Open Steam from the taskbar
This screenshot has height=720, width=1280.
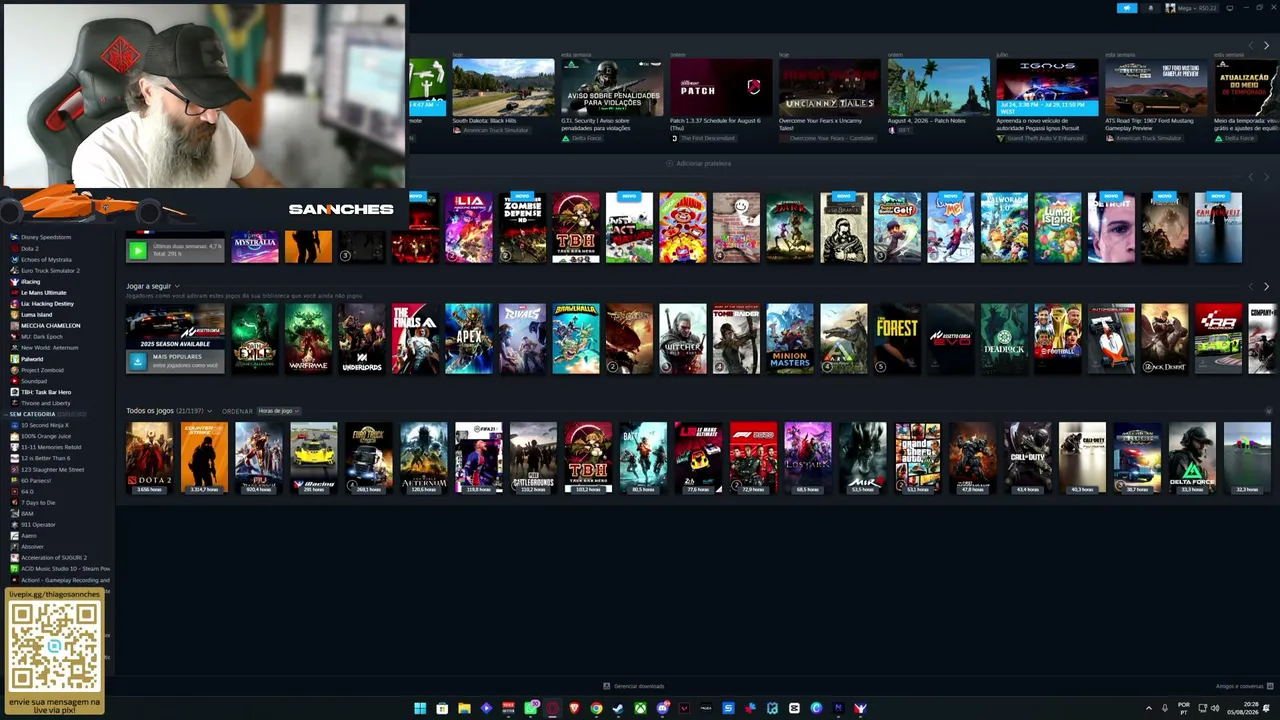618,708
